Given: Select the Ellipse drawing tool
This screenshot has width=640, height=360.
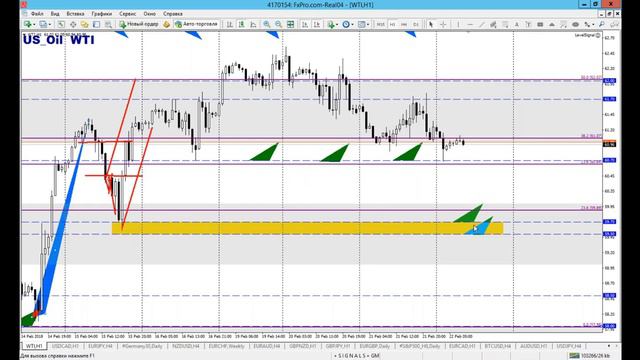Looking at the screenshot, I should point(576,24).
